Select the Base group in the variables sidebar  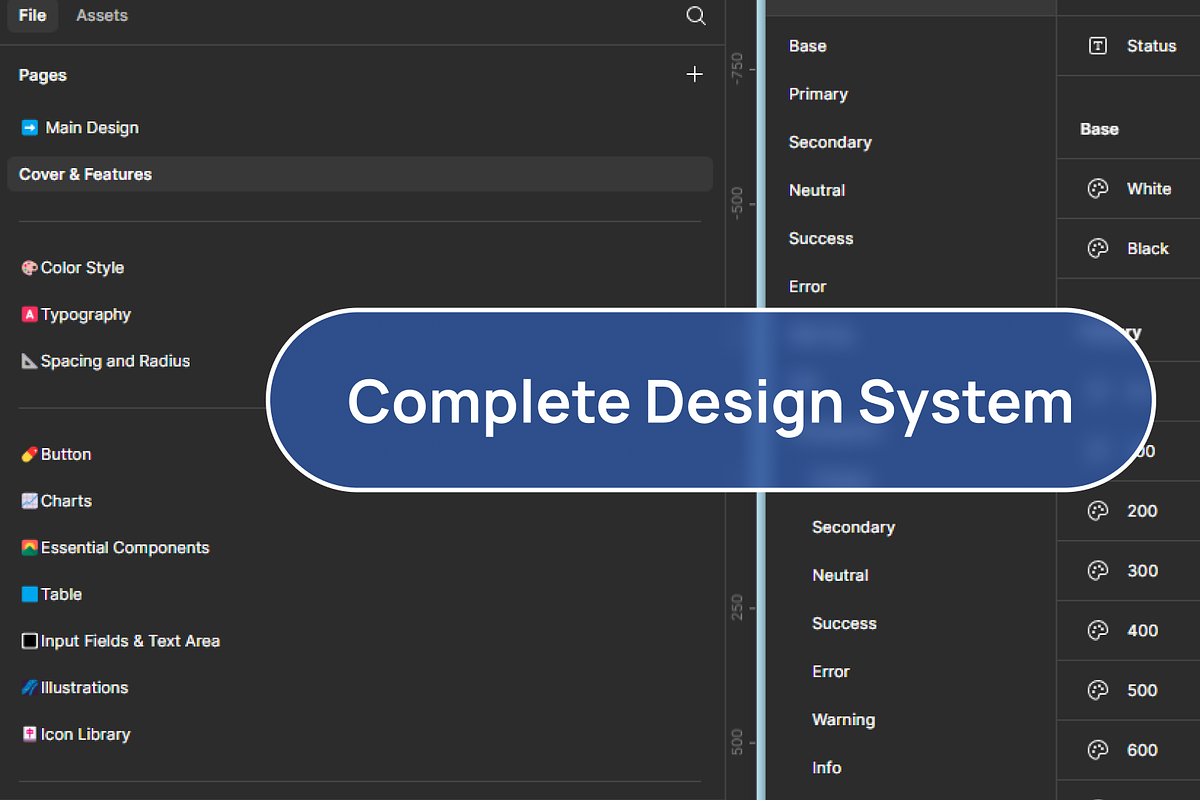808,46
